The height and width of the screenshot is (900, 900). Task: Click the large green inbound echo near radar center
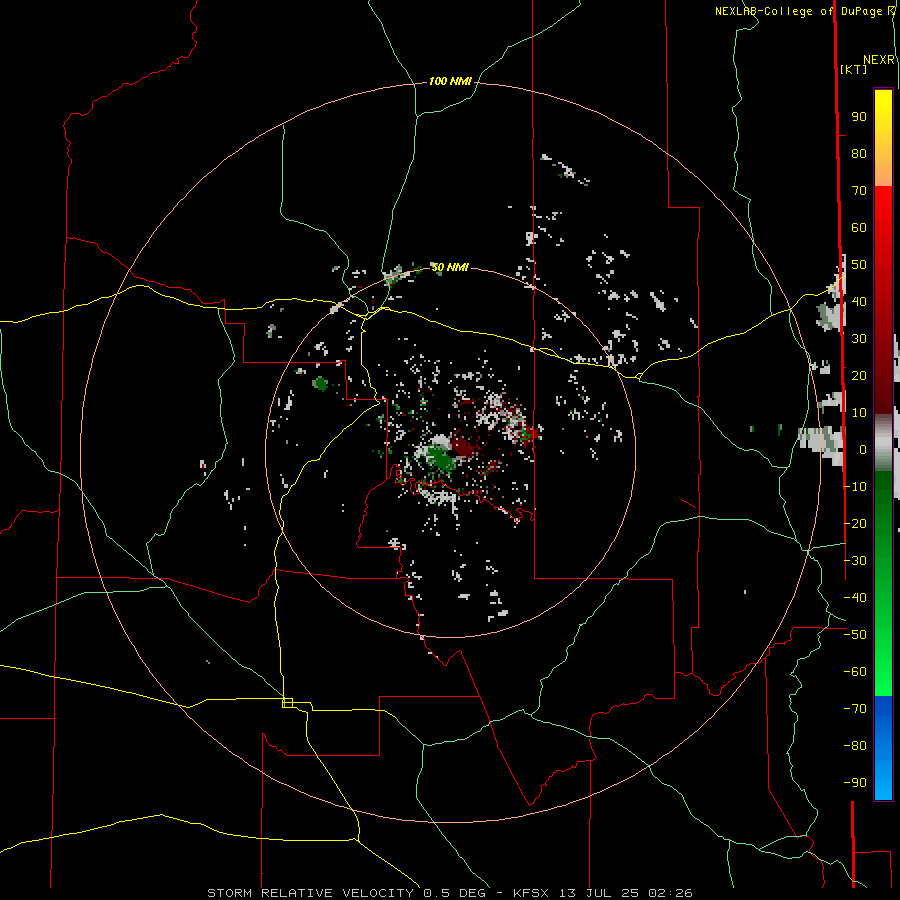(440, 459)
